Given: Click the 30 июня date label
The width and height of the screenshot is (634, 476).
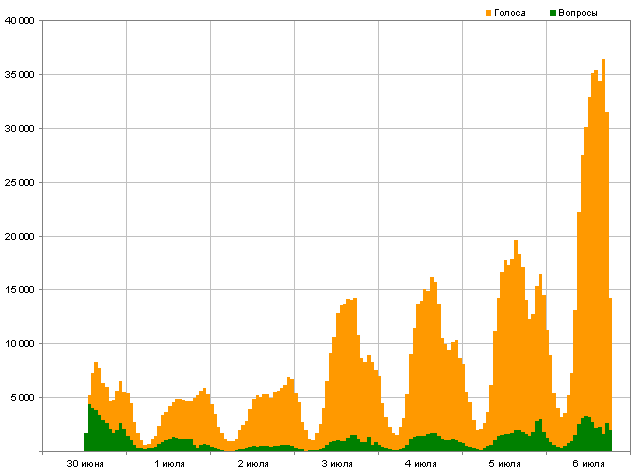Looking at the screenshot, I should pyautogui.click(x=84, y=465).
